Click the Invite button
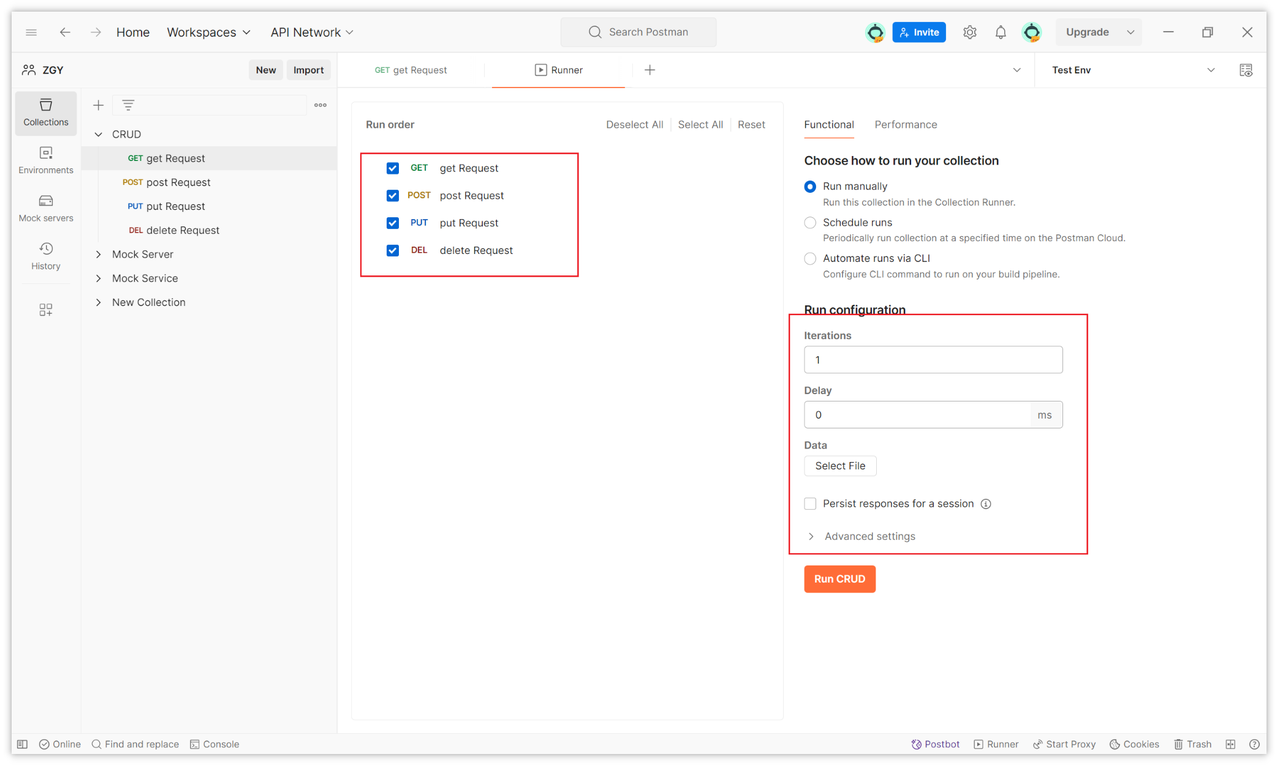The image size is (1280, 765). [919, 32]
